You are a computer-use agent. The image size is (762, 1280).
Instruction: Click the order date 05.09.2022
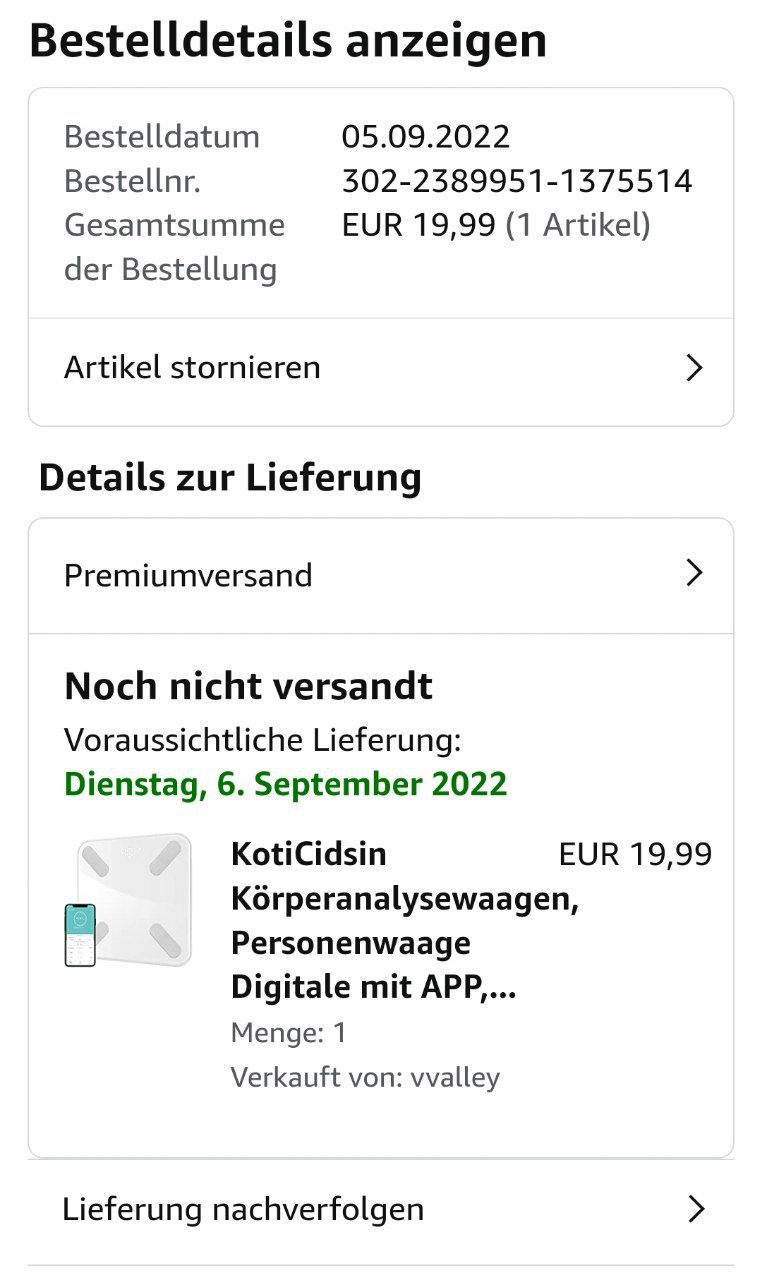[x=425, y=136]
